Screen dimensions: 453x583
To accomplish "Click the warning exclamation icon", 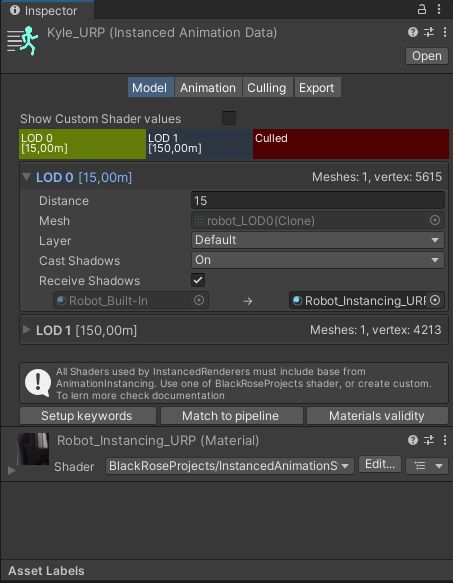I will [38, 383].
